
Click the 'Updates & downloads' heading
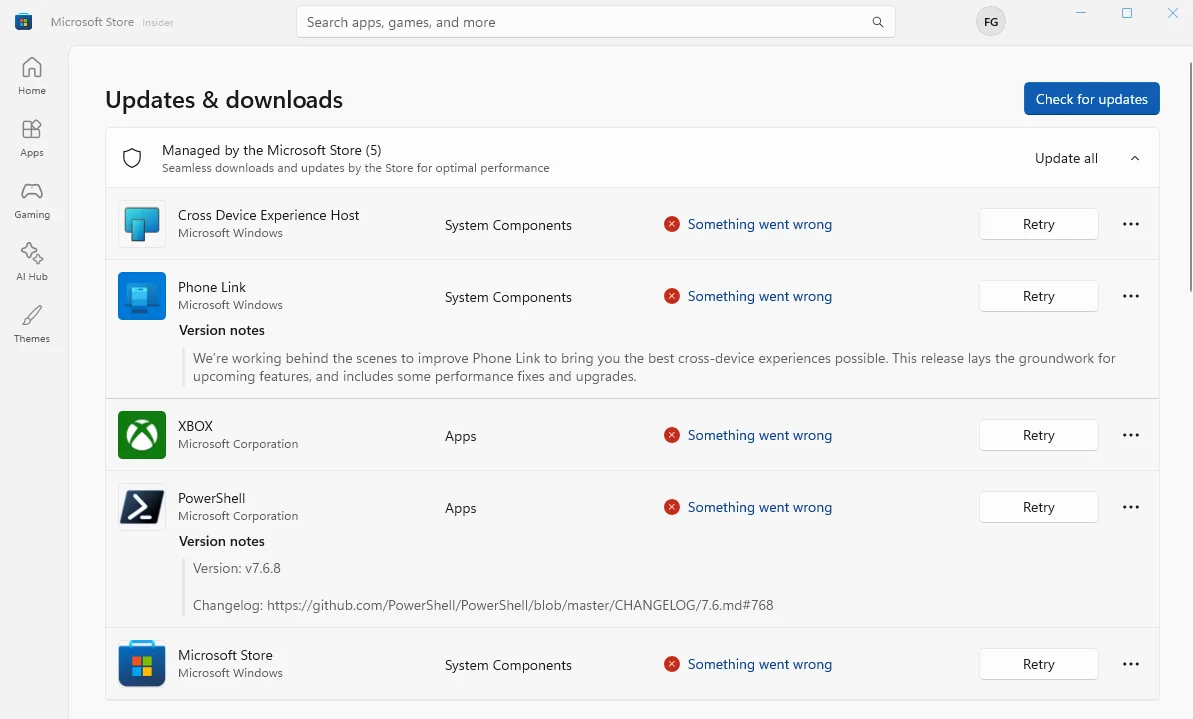click(x=224, y=100)
